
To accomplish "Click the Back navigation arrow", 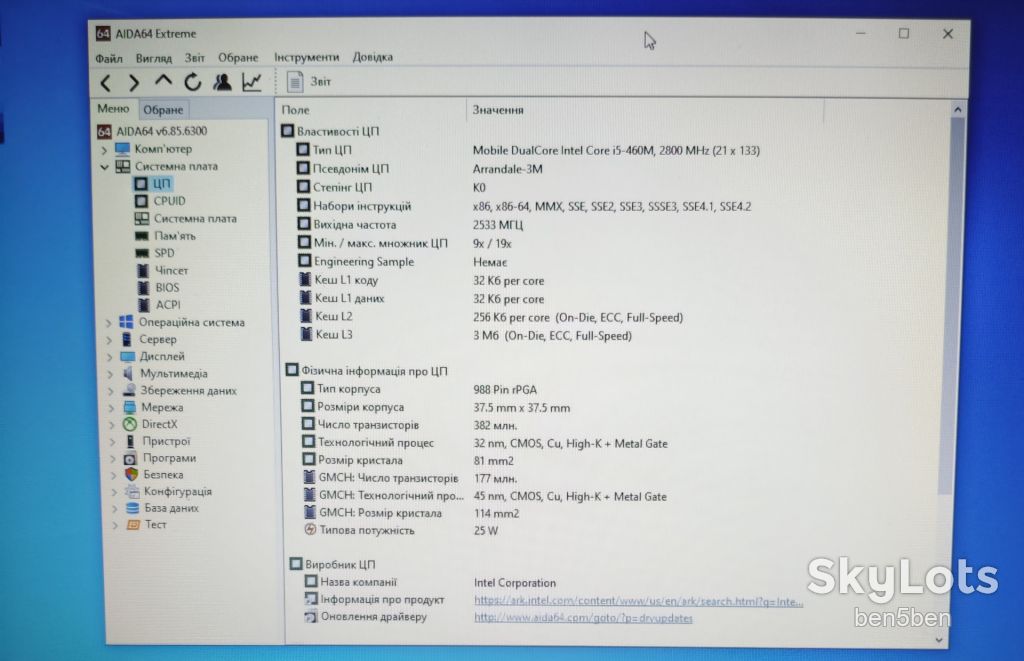I will 106,83.
